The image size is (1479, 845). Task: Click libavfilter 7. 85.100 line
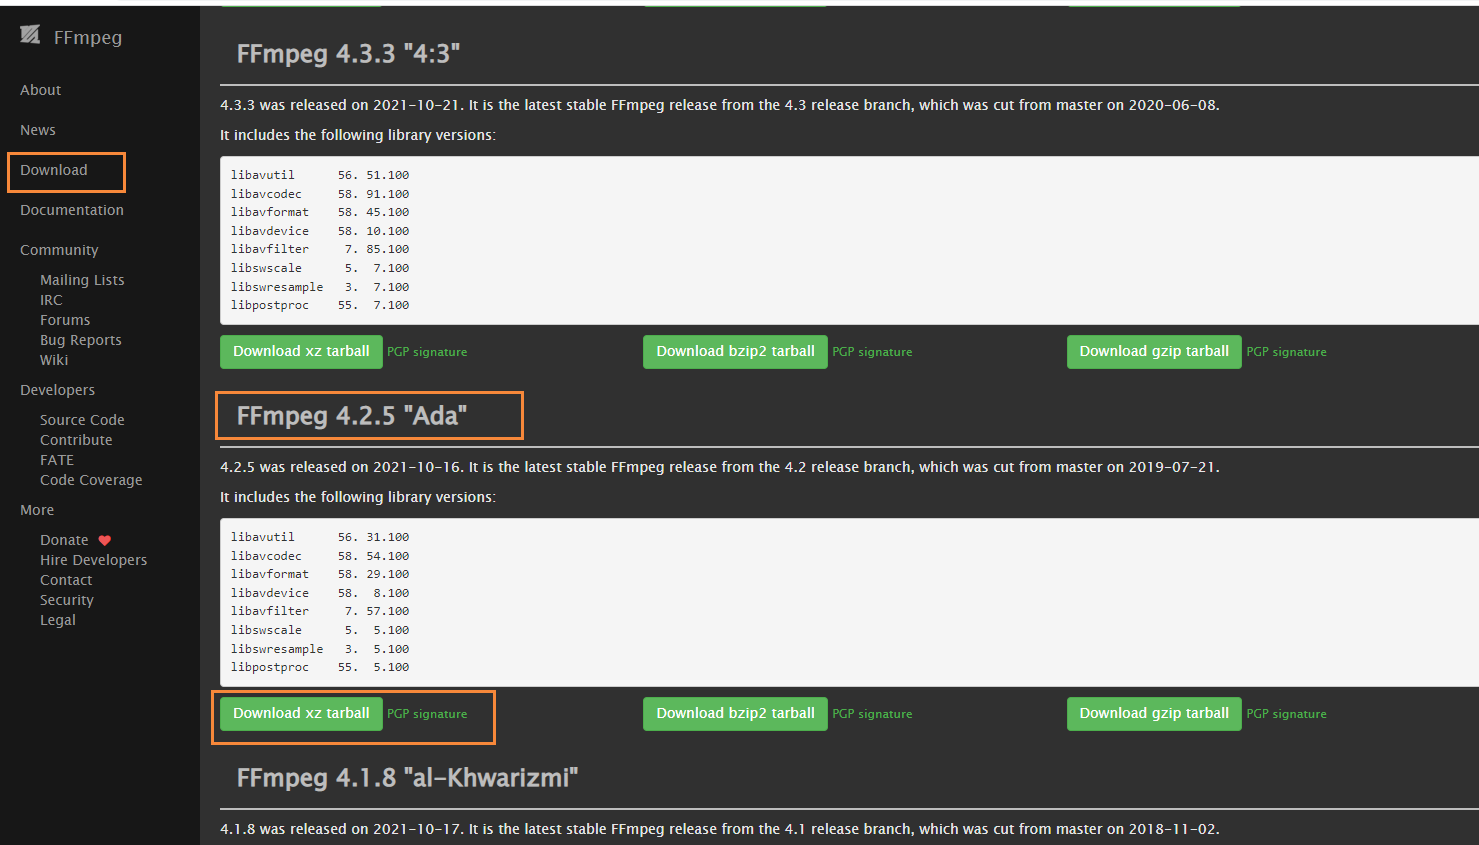(x=320, y=249)
